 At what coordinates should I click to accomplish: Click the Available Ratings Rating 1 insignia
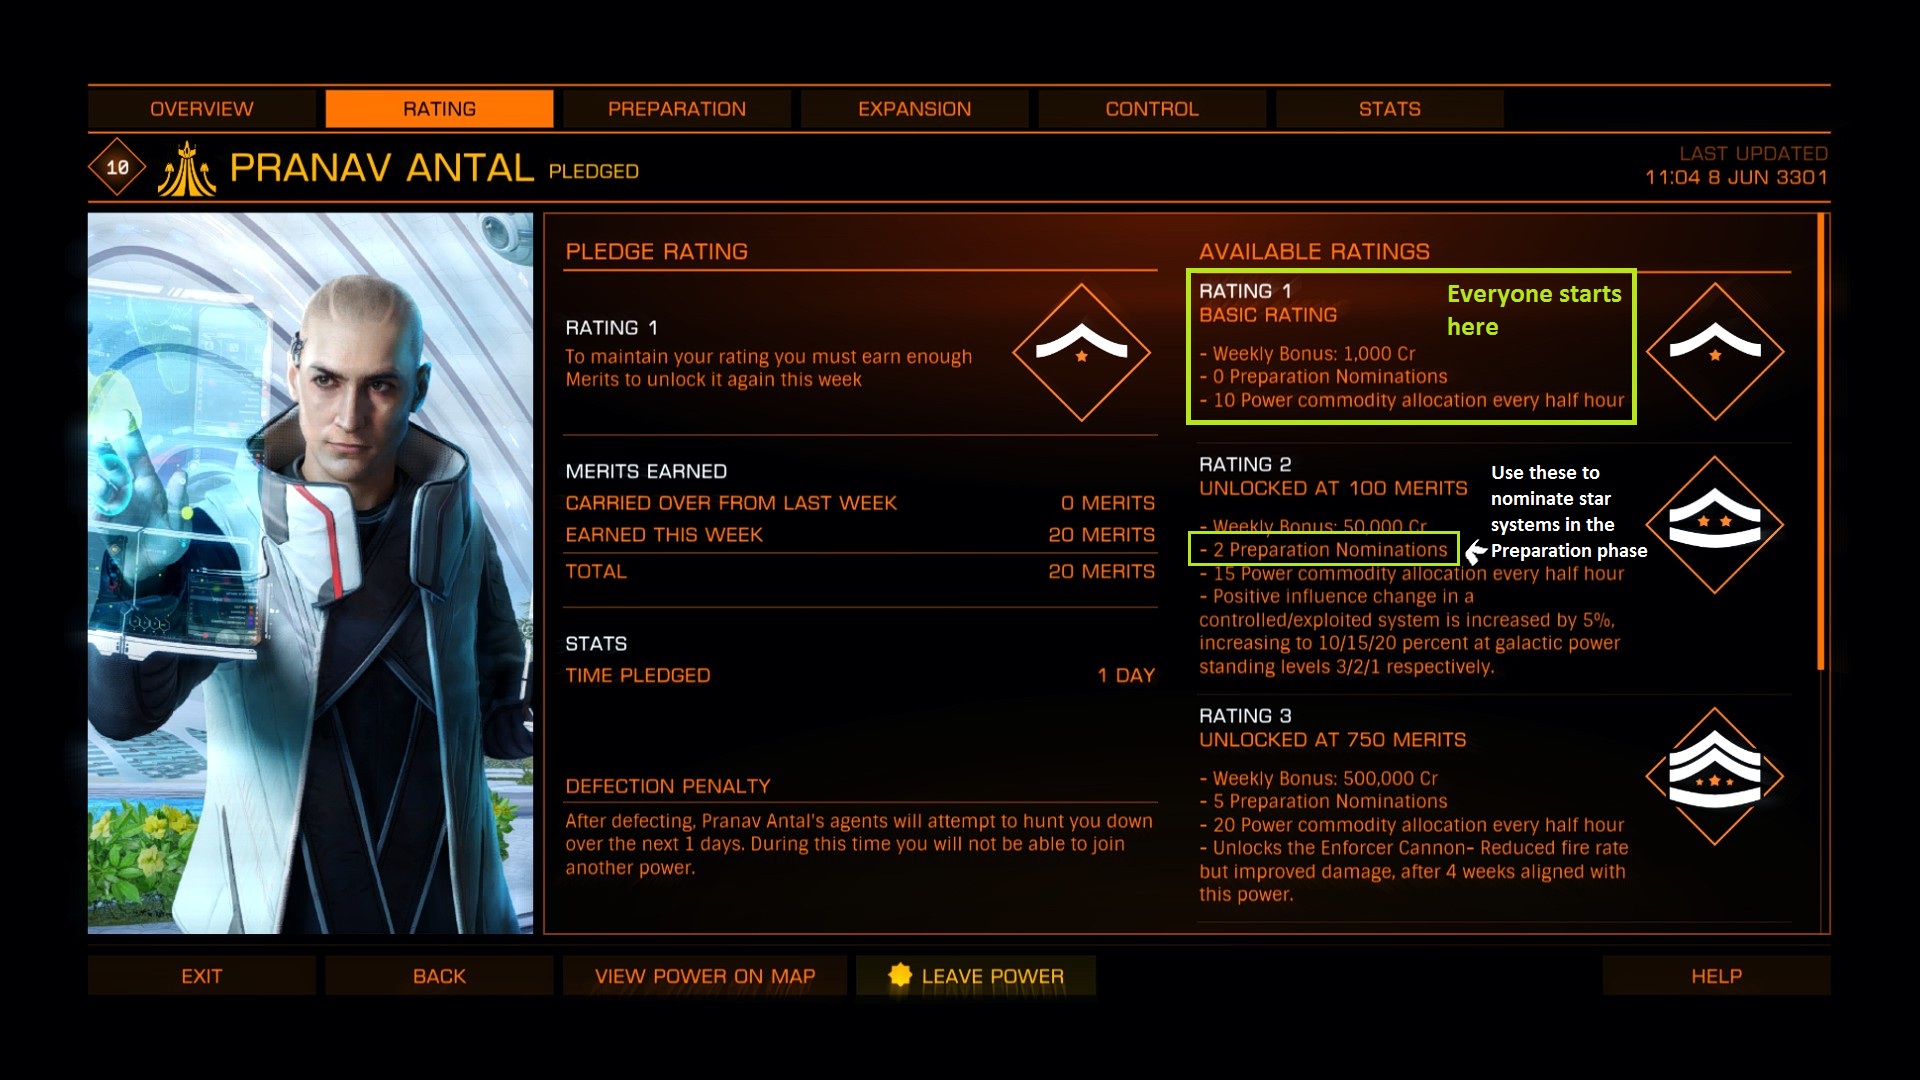[1715, 352]
